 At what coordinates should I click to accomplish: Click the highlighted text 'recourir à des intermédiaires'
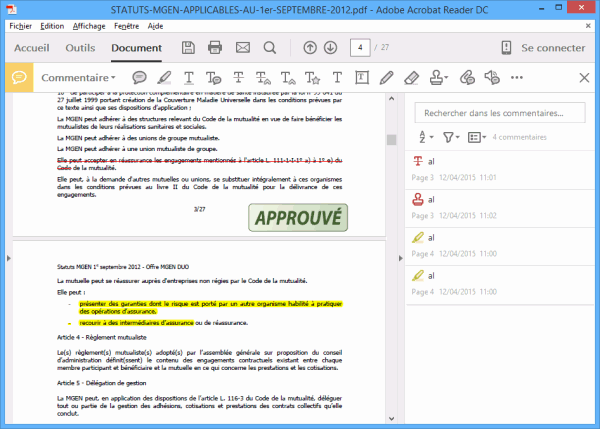click(136, 323)
